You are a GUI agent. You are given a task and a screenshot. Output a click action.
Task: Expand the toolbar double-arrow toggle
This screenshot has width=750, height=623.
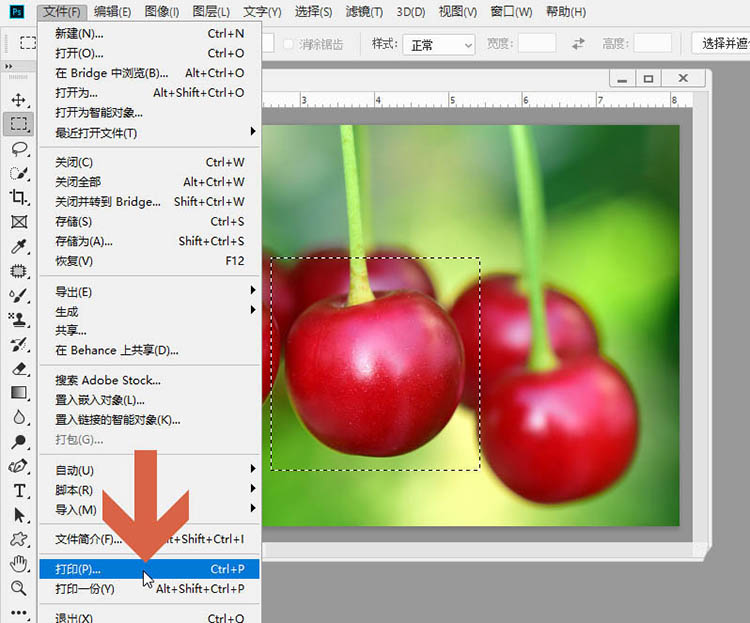pos(9,66)
